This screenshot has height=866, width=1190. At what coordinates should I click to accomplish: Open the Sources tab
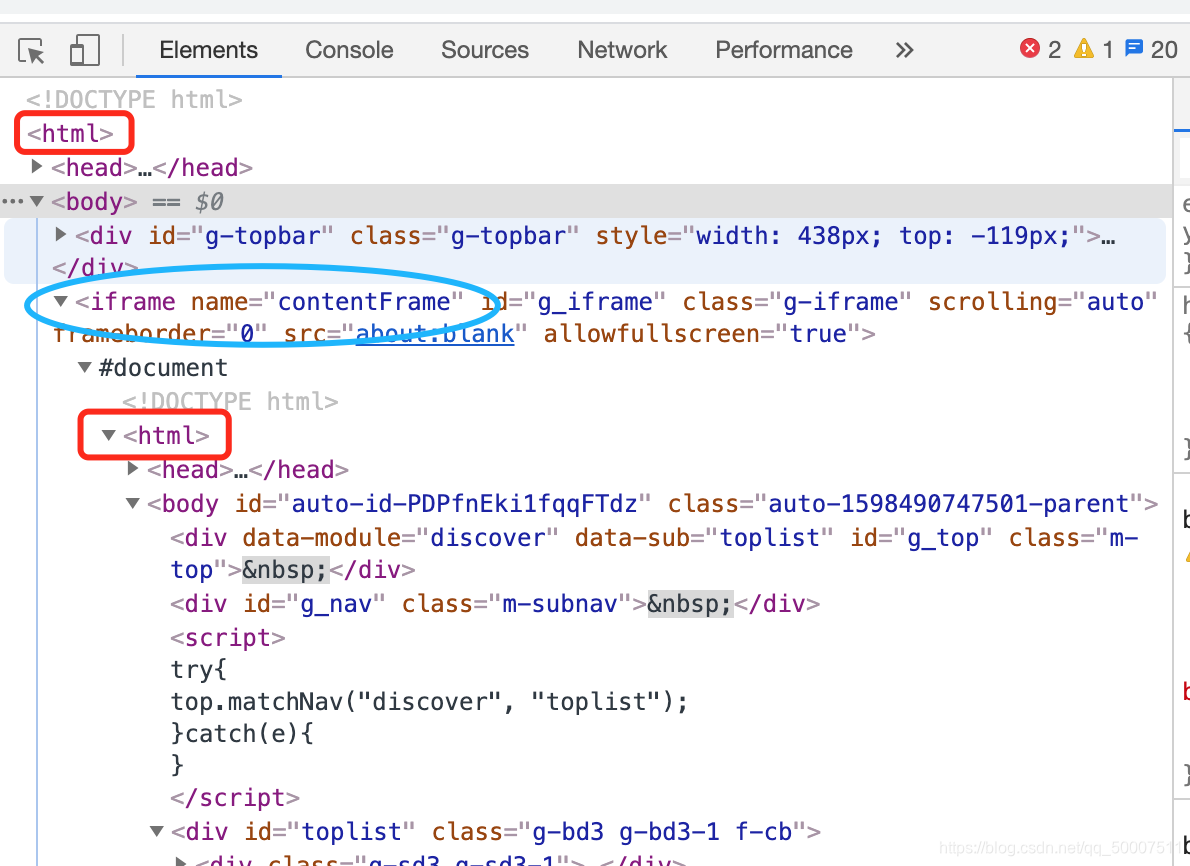[485, 50]
